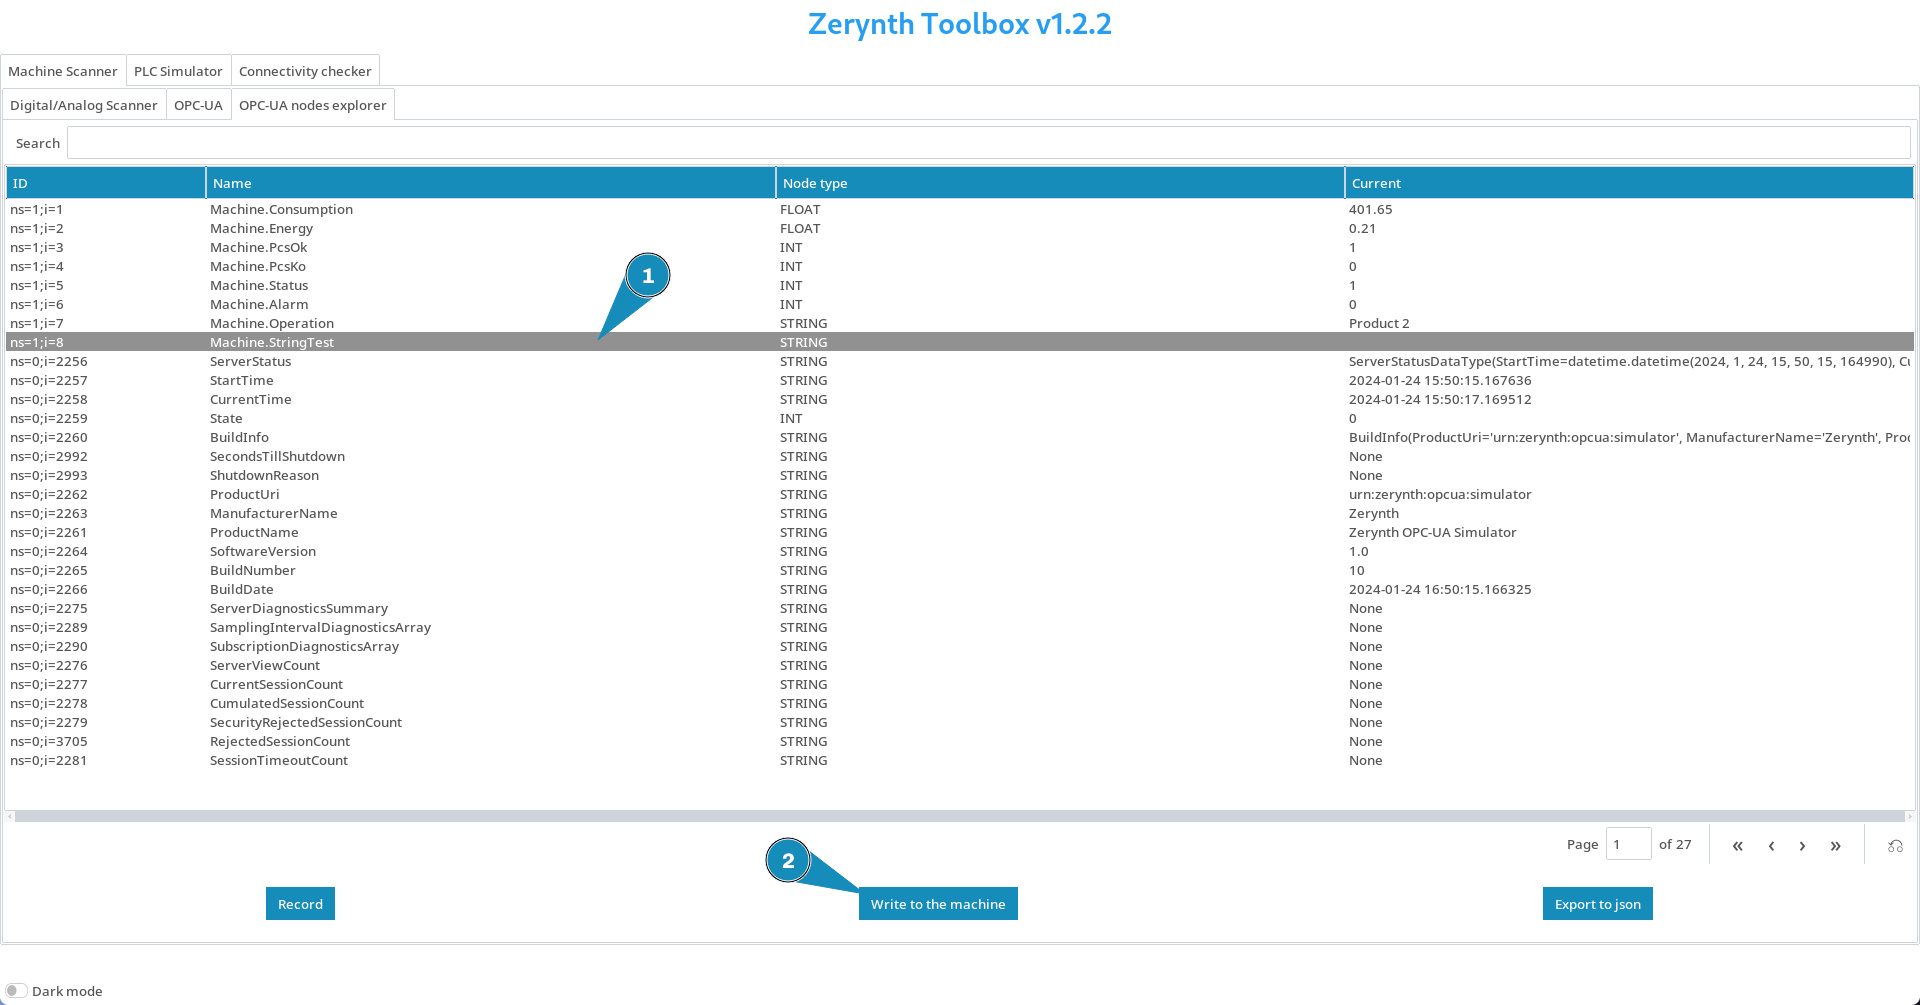Image resolution: width=1920 pixels, height=1005 pixels.
Task: Select the SecurityRejectedSessionCount row
Action: 960,722
